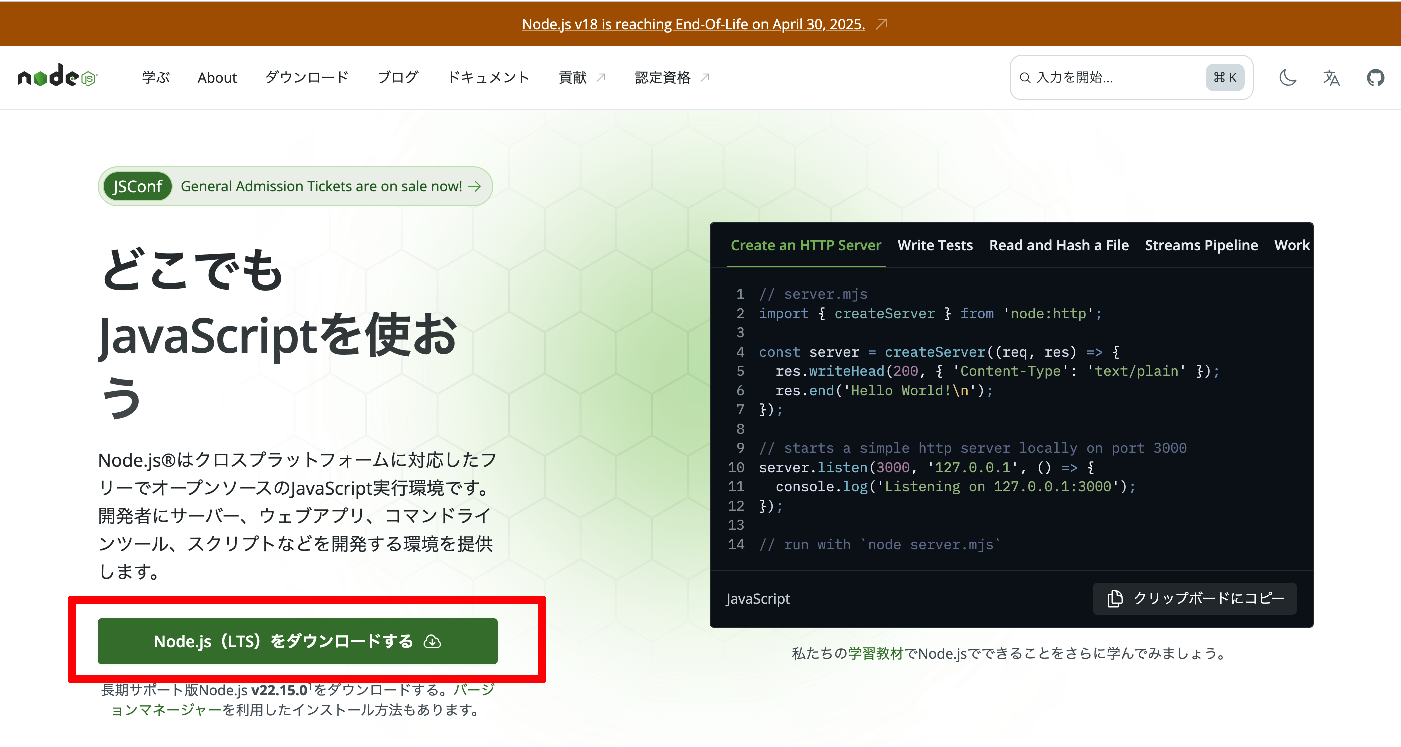This screenshot has width=1401, height=747.
Task: Click クリップボードにコピー button
Action: pos(1194,599)
